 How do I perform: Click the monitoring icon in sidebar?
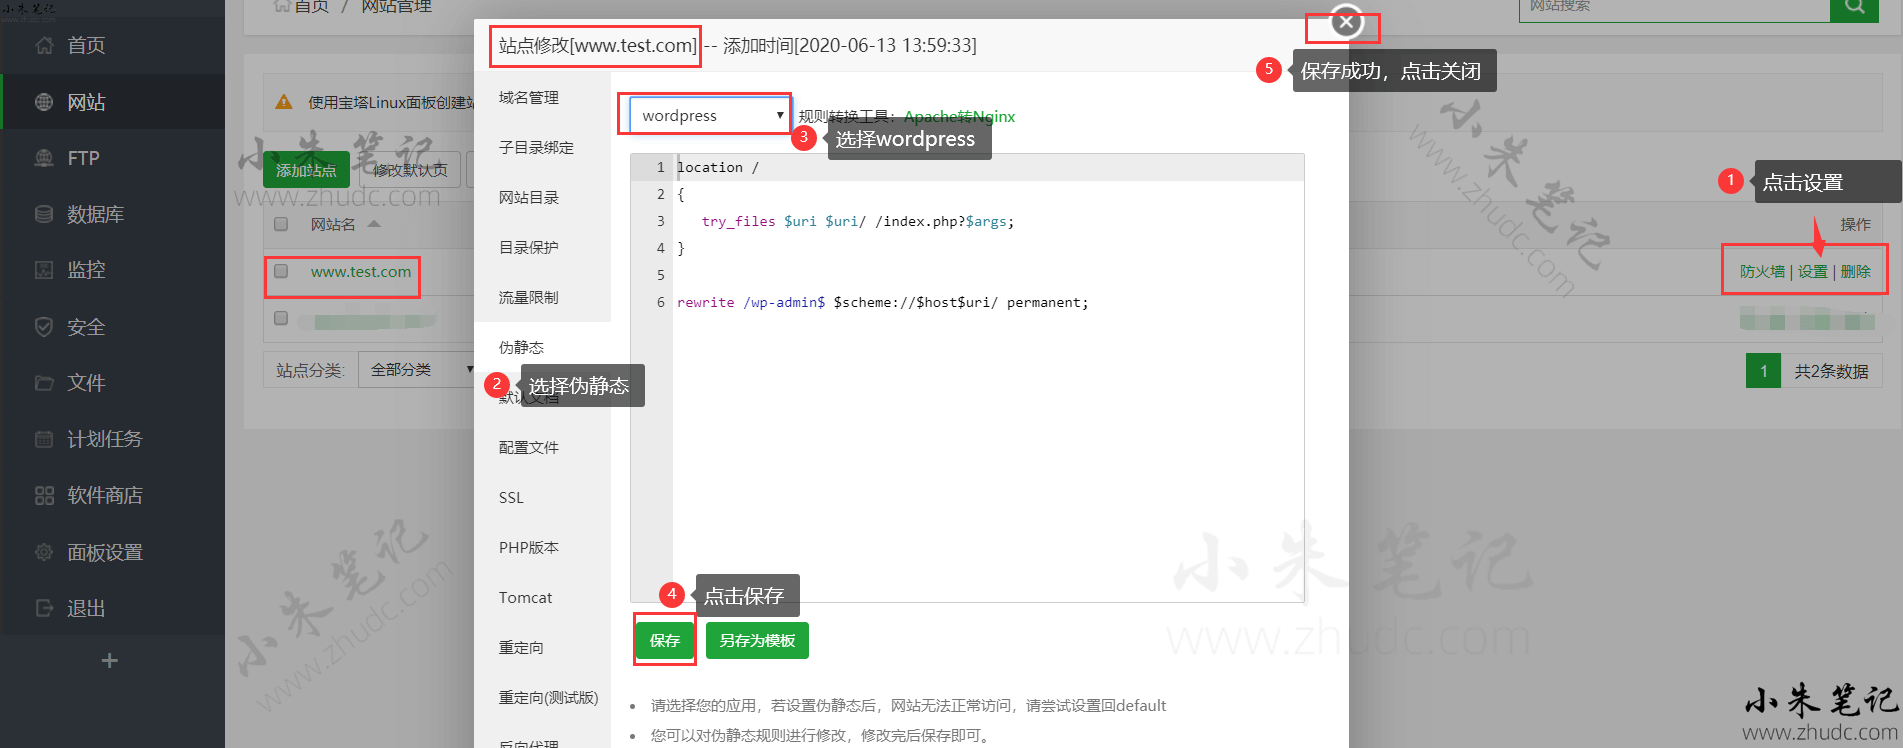[44, 270]
